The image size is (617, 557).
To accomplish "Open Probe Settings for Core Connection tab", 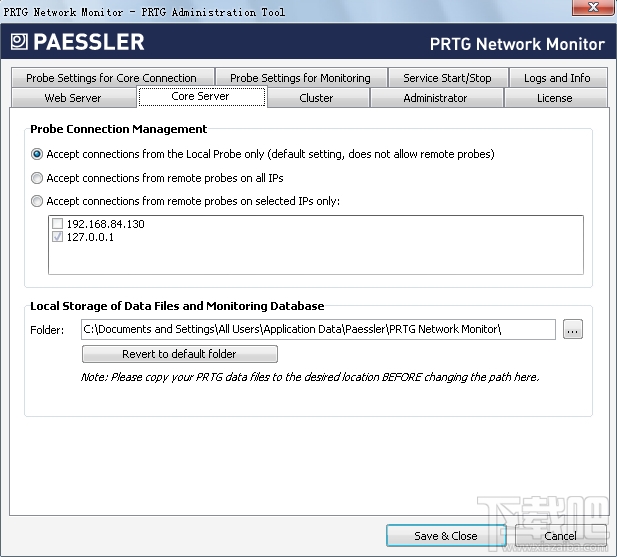I will [x=113, y=78].
